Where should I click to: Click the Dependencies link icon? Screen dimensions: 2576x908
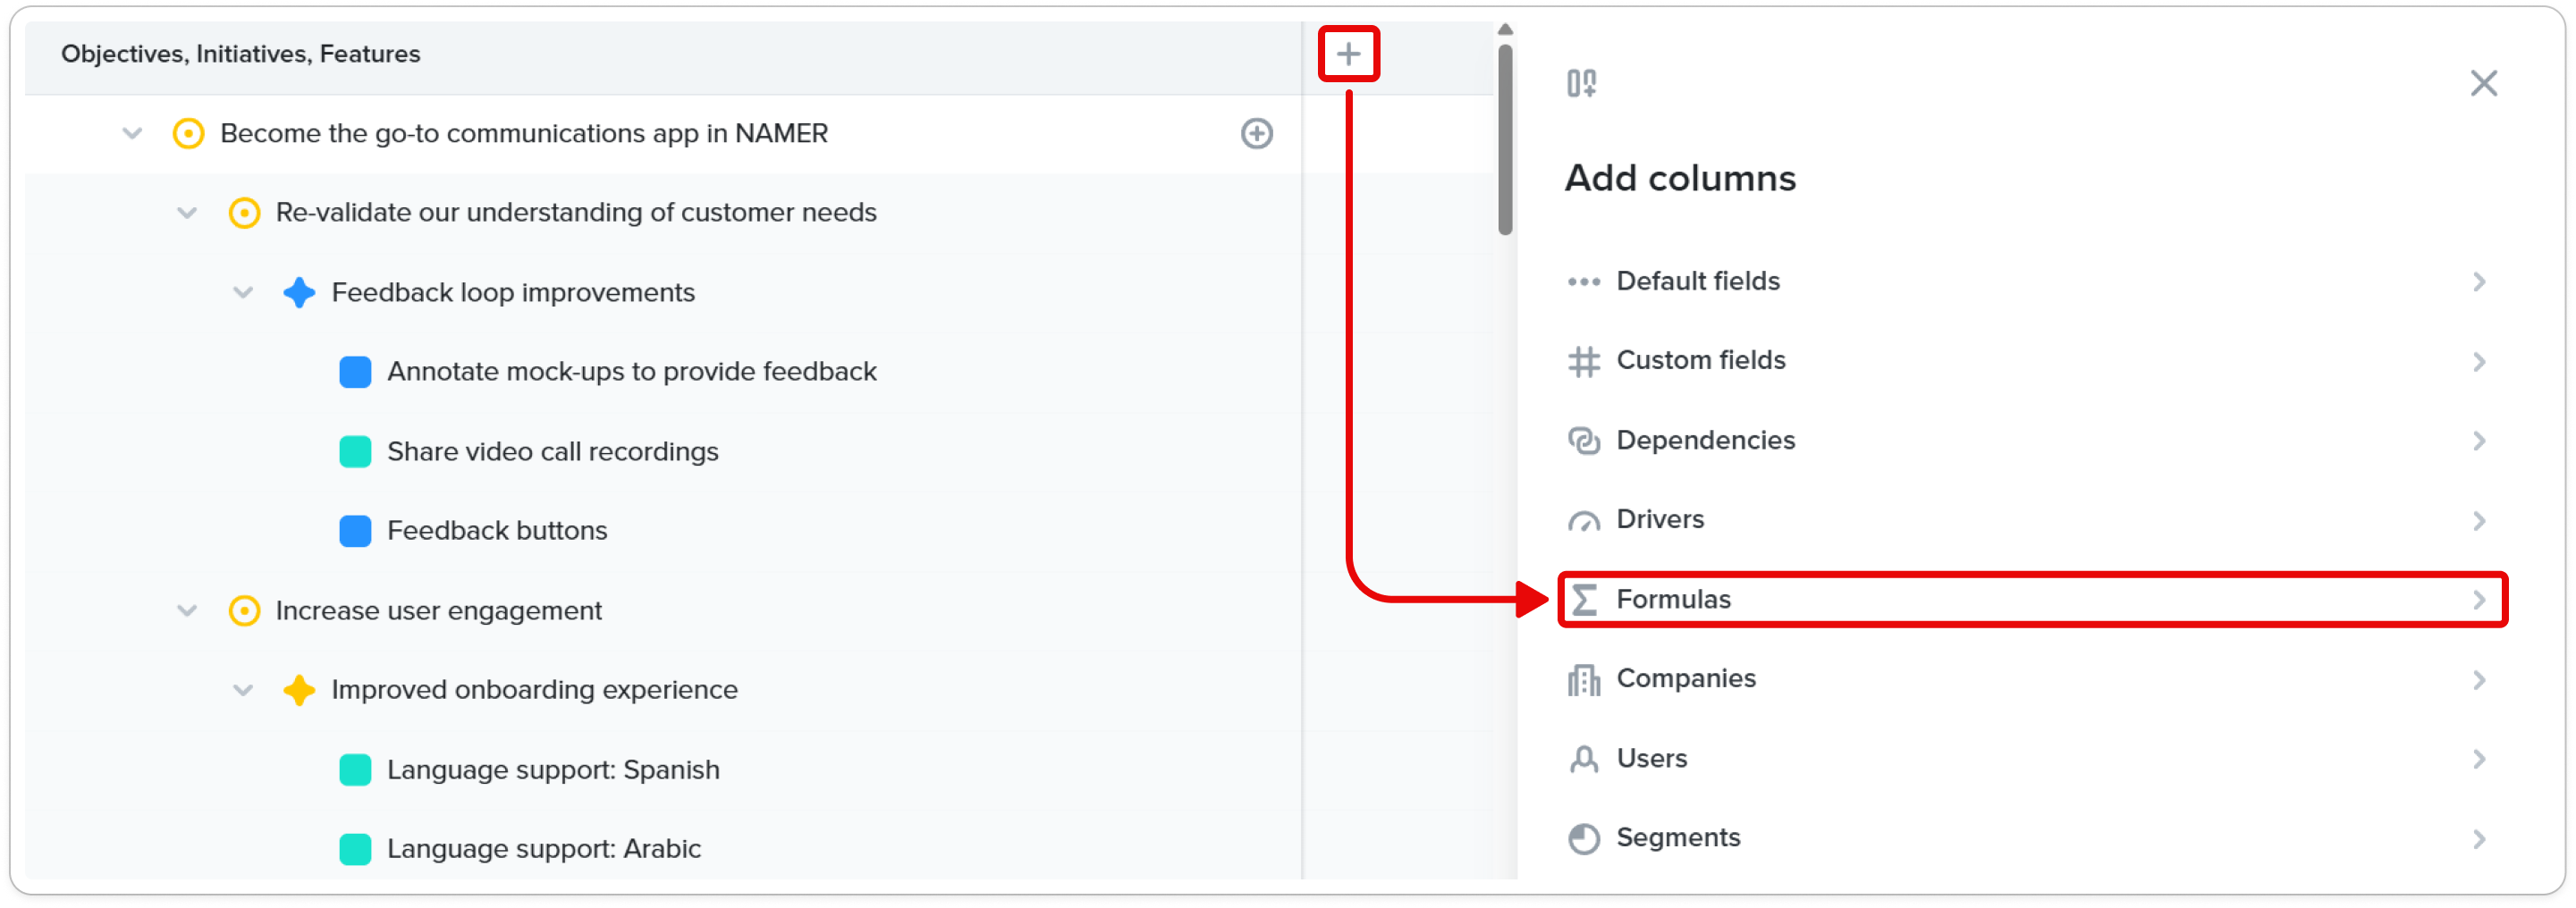[x=1583, y=440]
